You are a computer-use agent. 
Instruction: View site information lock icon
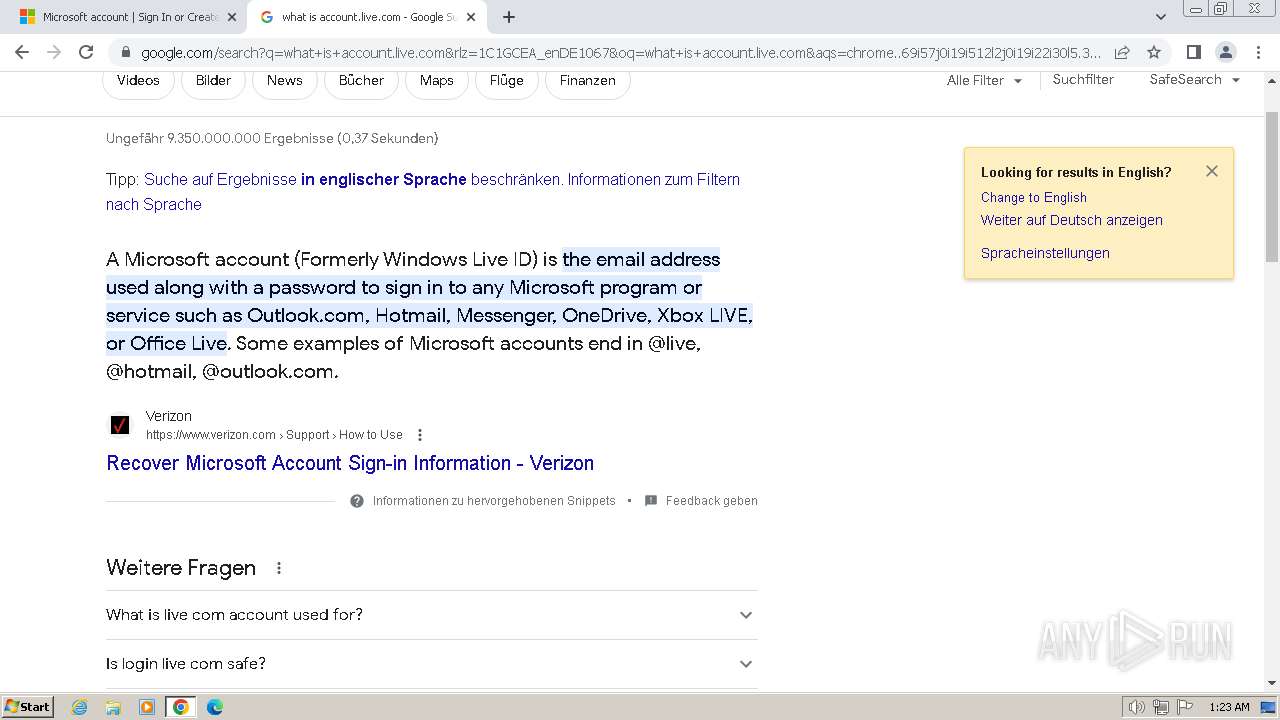125,52
